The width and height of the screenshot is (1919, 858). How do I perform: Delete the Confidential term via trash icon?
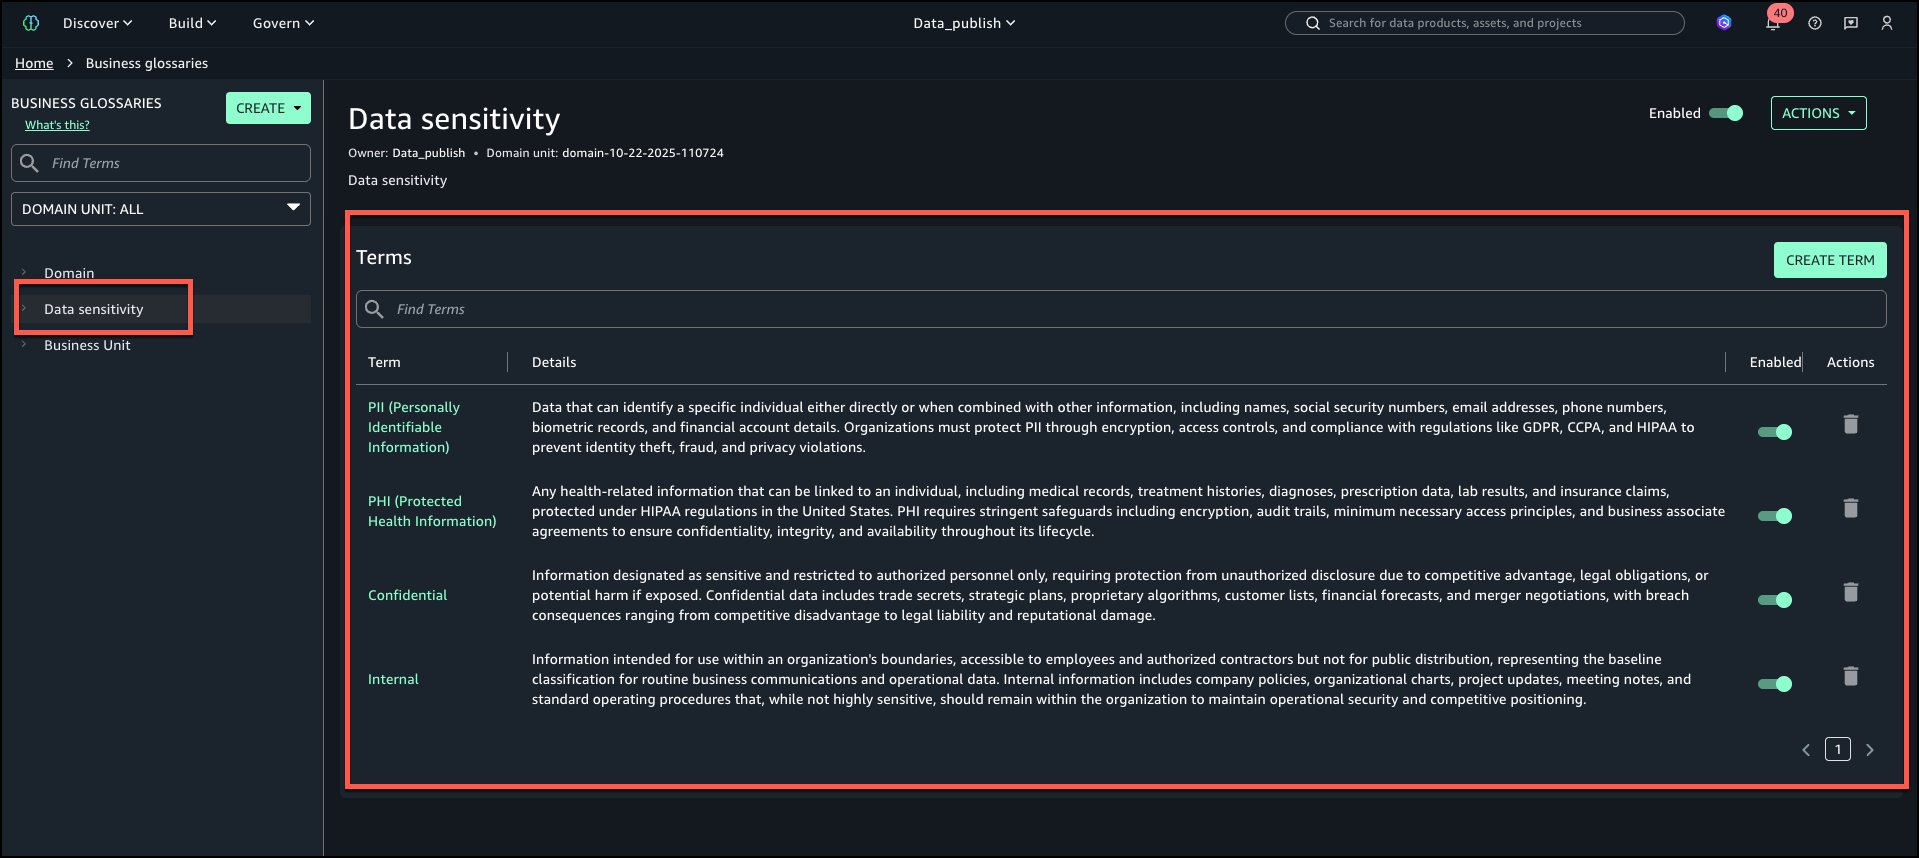(x=1851, y=592)
